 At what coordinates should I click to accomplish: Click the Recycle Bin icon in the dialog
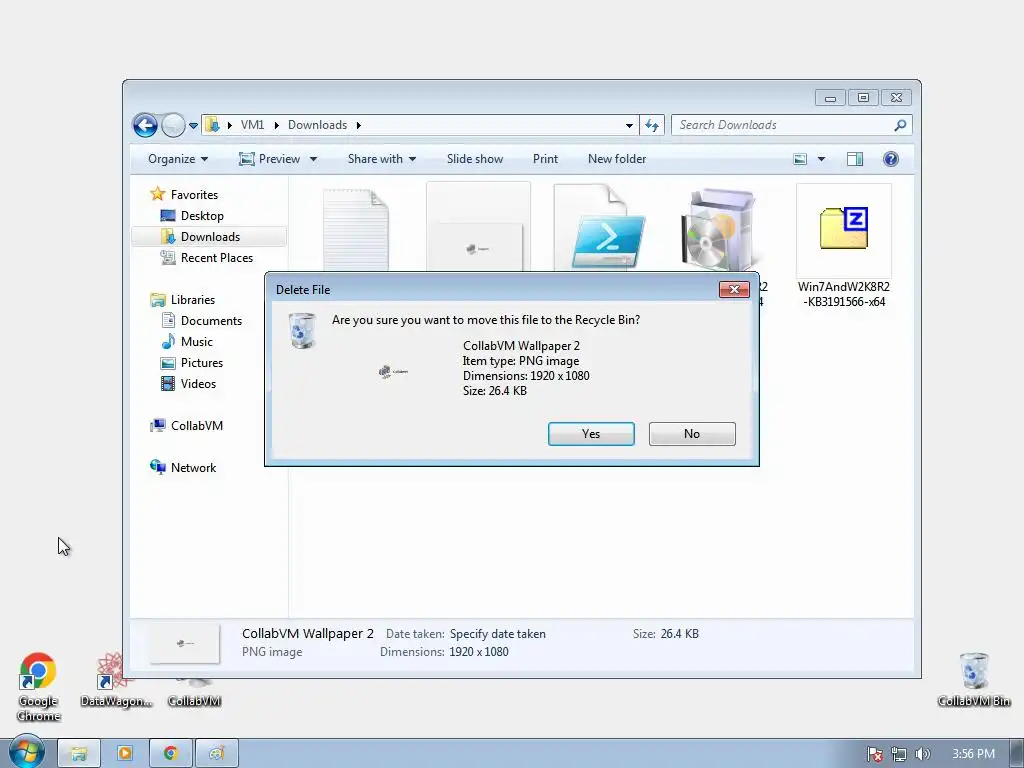302,330
